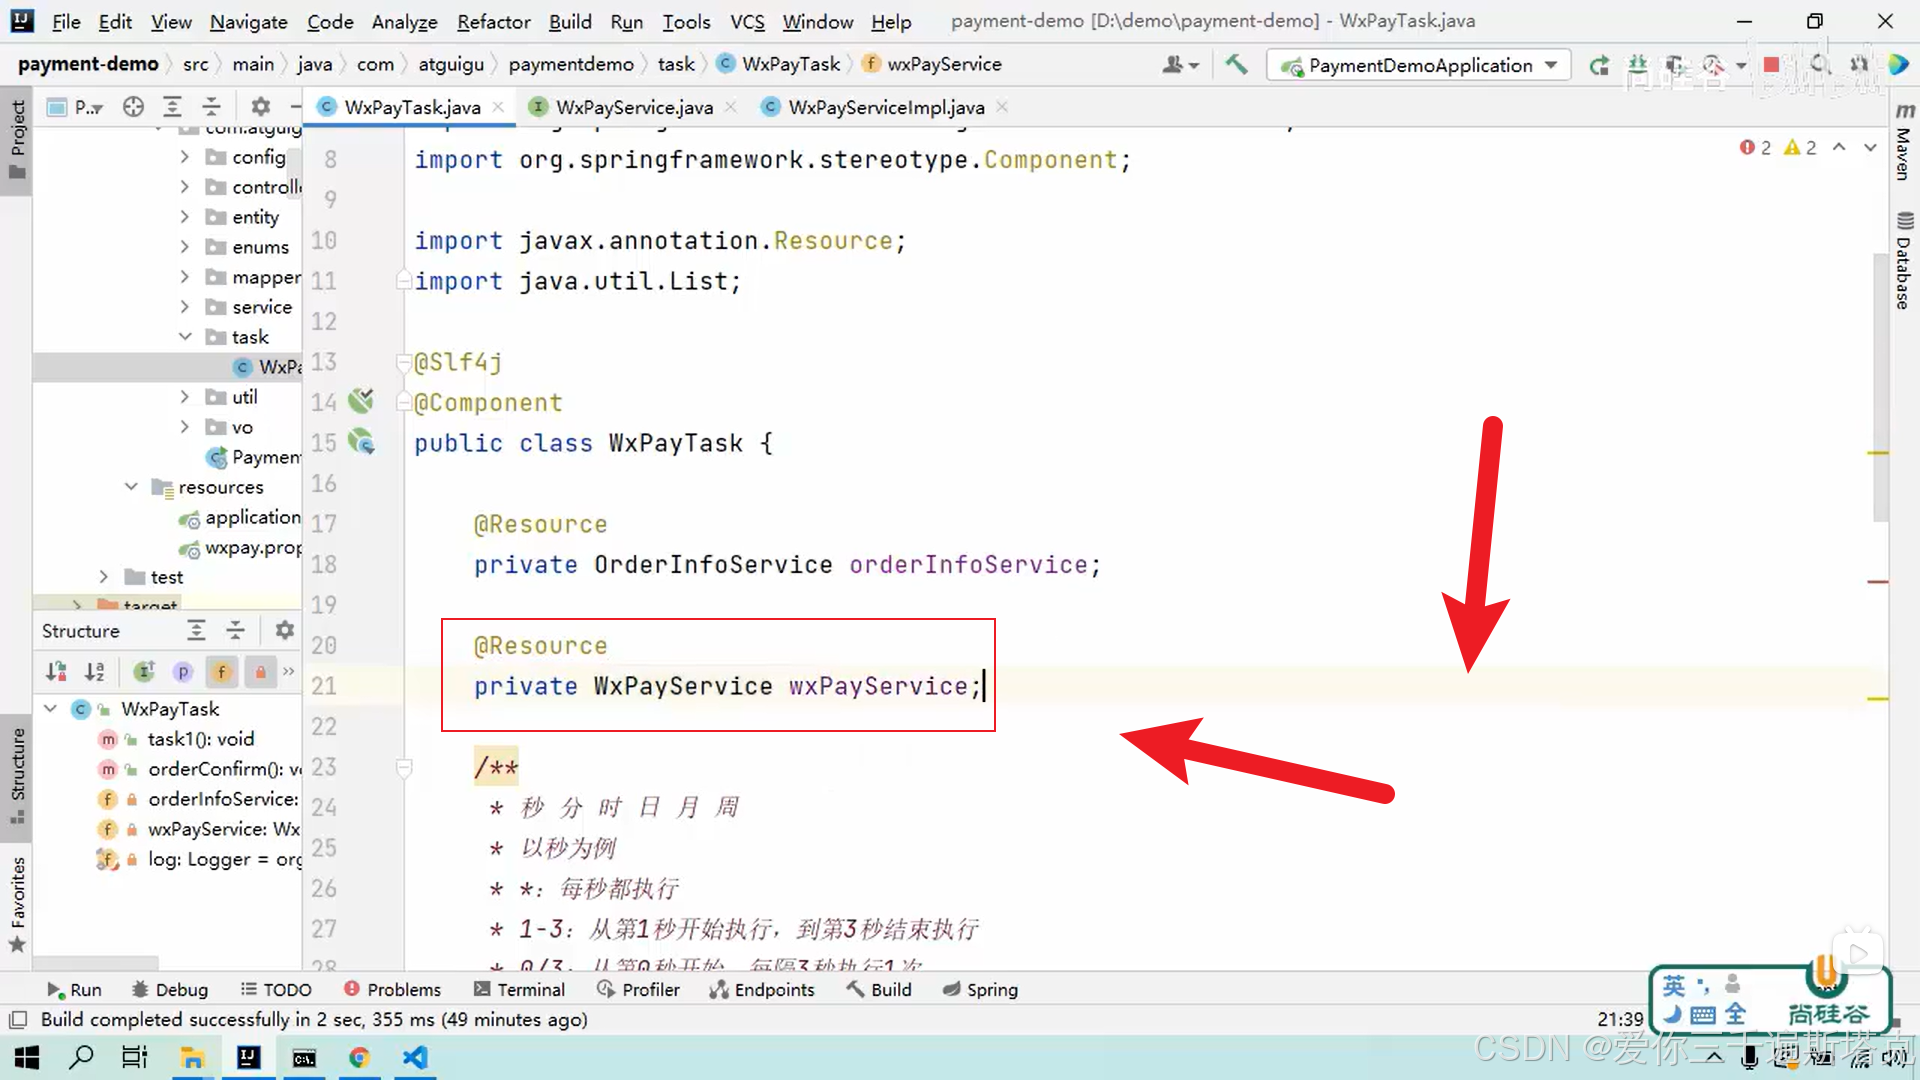This screenshot has width=1920, height=1080.
Task: Click gutter bean icon on line 14
Action: [x=360, y=402]
